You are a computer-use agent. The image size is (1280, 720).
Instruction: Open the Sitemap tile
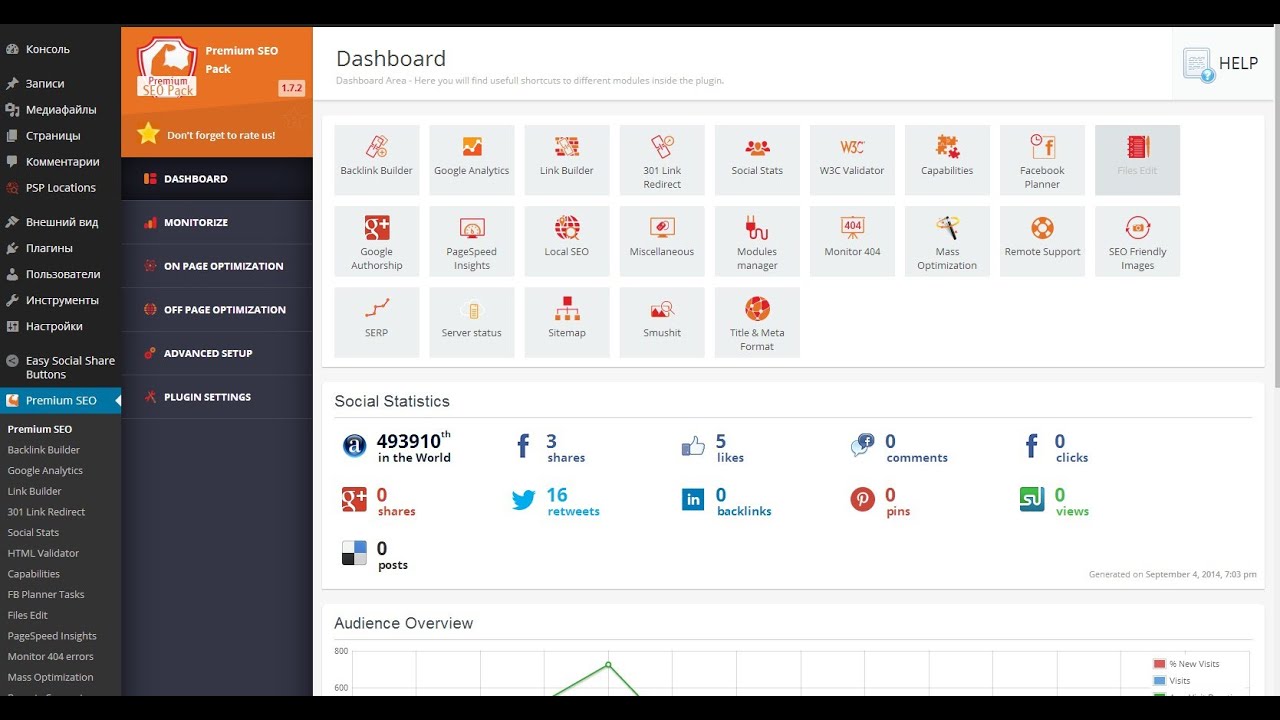567,322
